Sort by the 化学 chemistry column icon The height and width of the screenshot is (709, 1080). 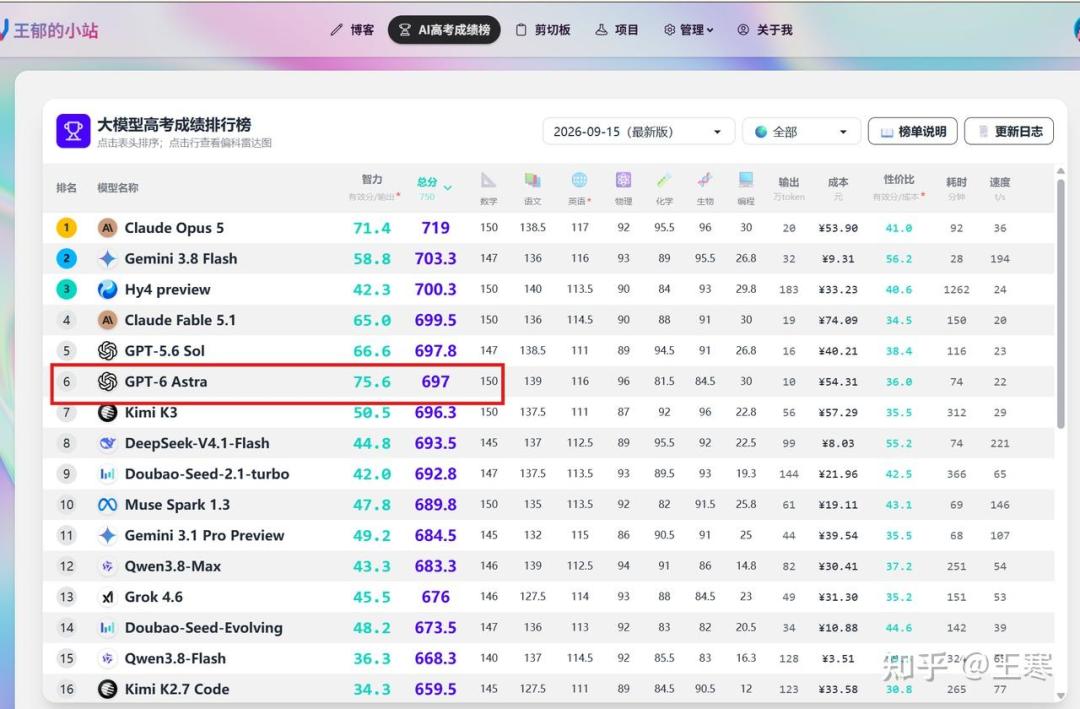click(664, 181)
